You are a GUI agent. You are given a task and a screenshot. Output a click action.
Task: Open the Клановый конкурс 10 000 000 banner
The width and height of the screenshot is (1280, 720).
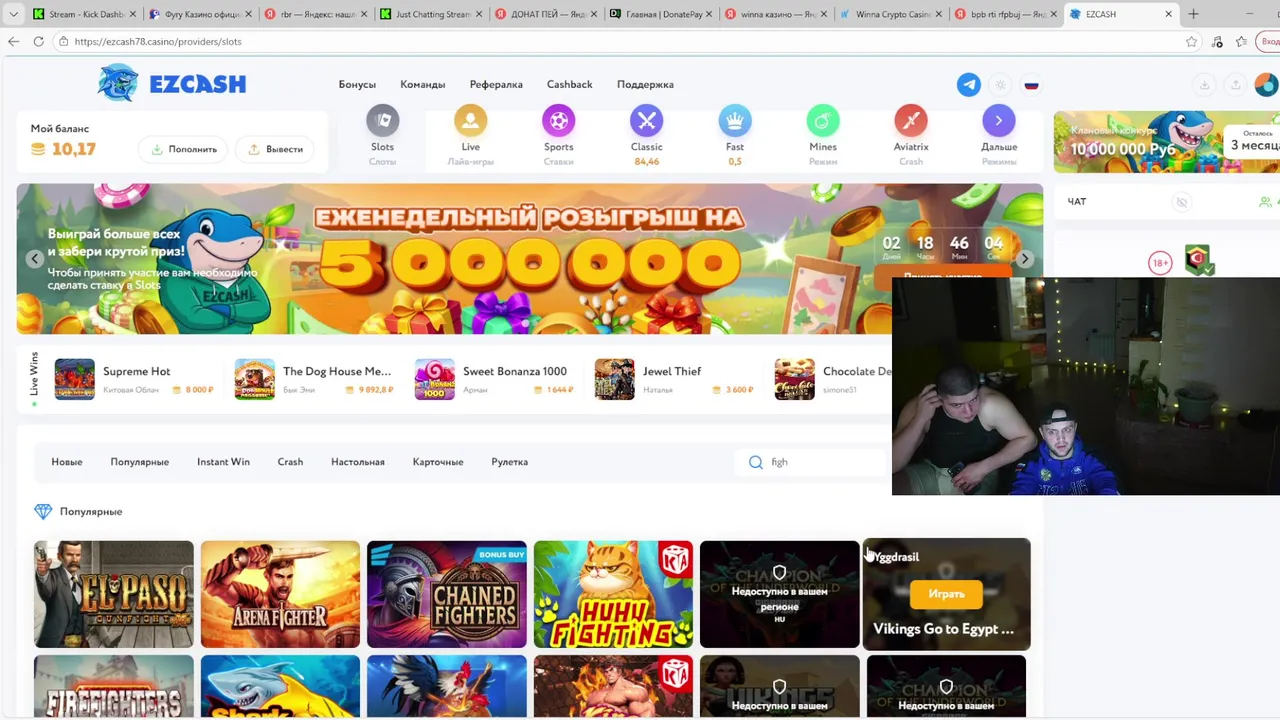pos(1166,141)
